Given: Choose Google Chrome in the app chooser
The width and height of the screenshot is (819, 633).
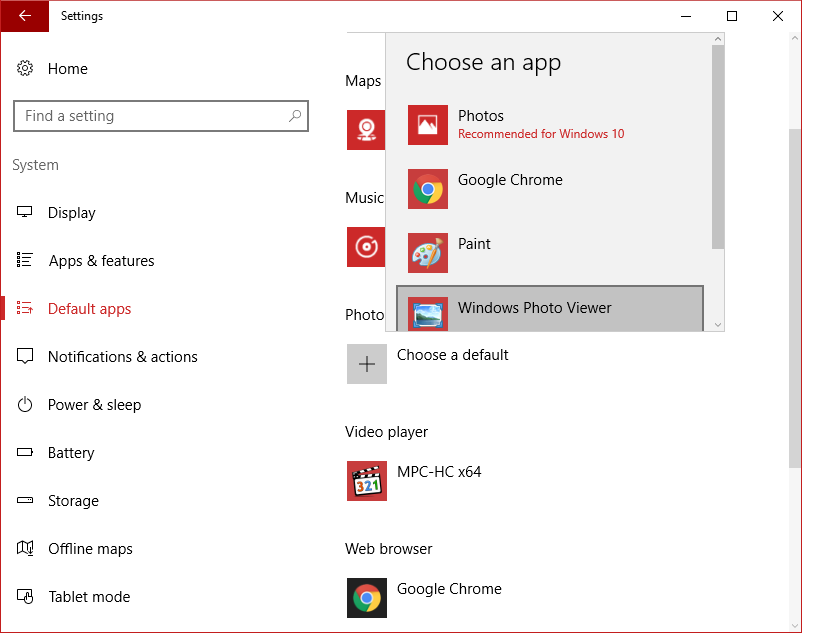Looking at the screenshot, I should tap(549, 189).
